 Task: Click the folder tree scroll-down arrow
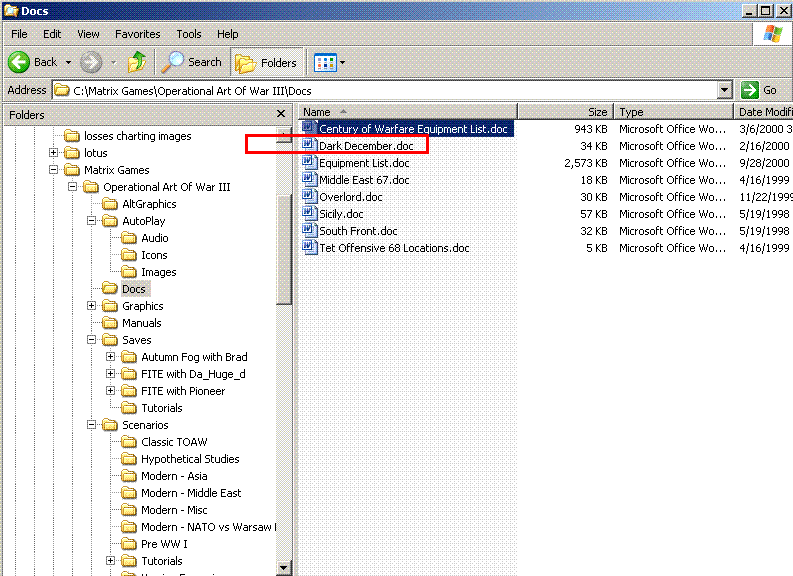(x=284, y=568)
